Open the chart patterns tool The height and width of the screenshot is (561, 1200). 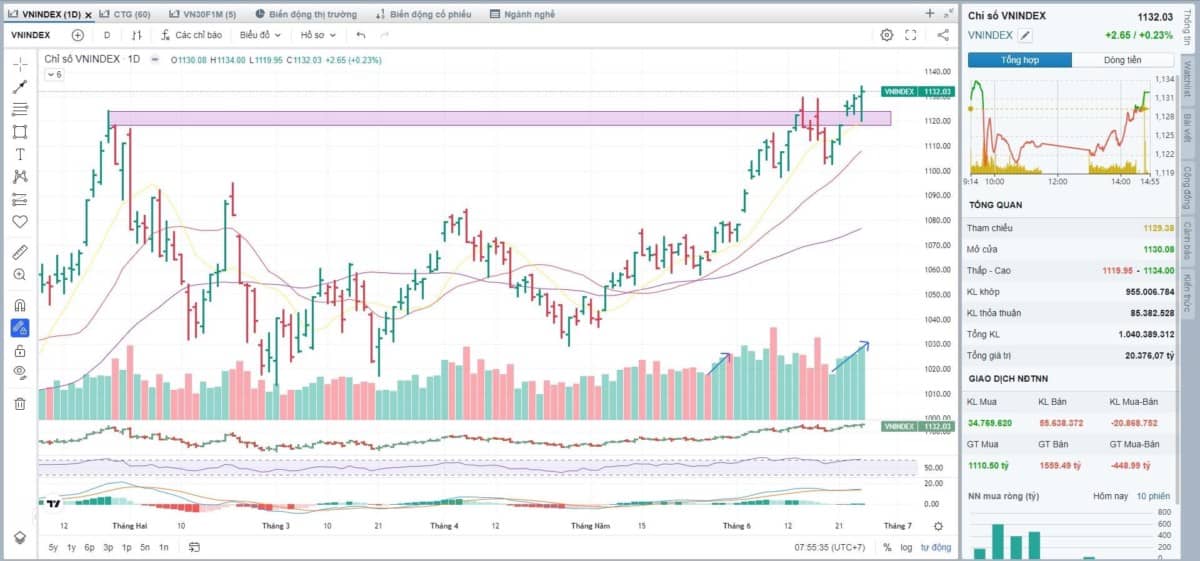click(20, 177)
